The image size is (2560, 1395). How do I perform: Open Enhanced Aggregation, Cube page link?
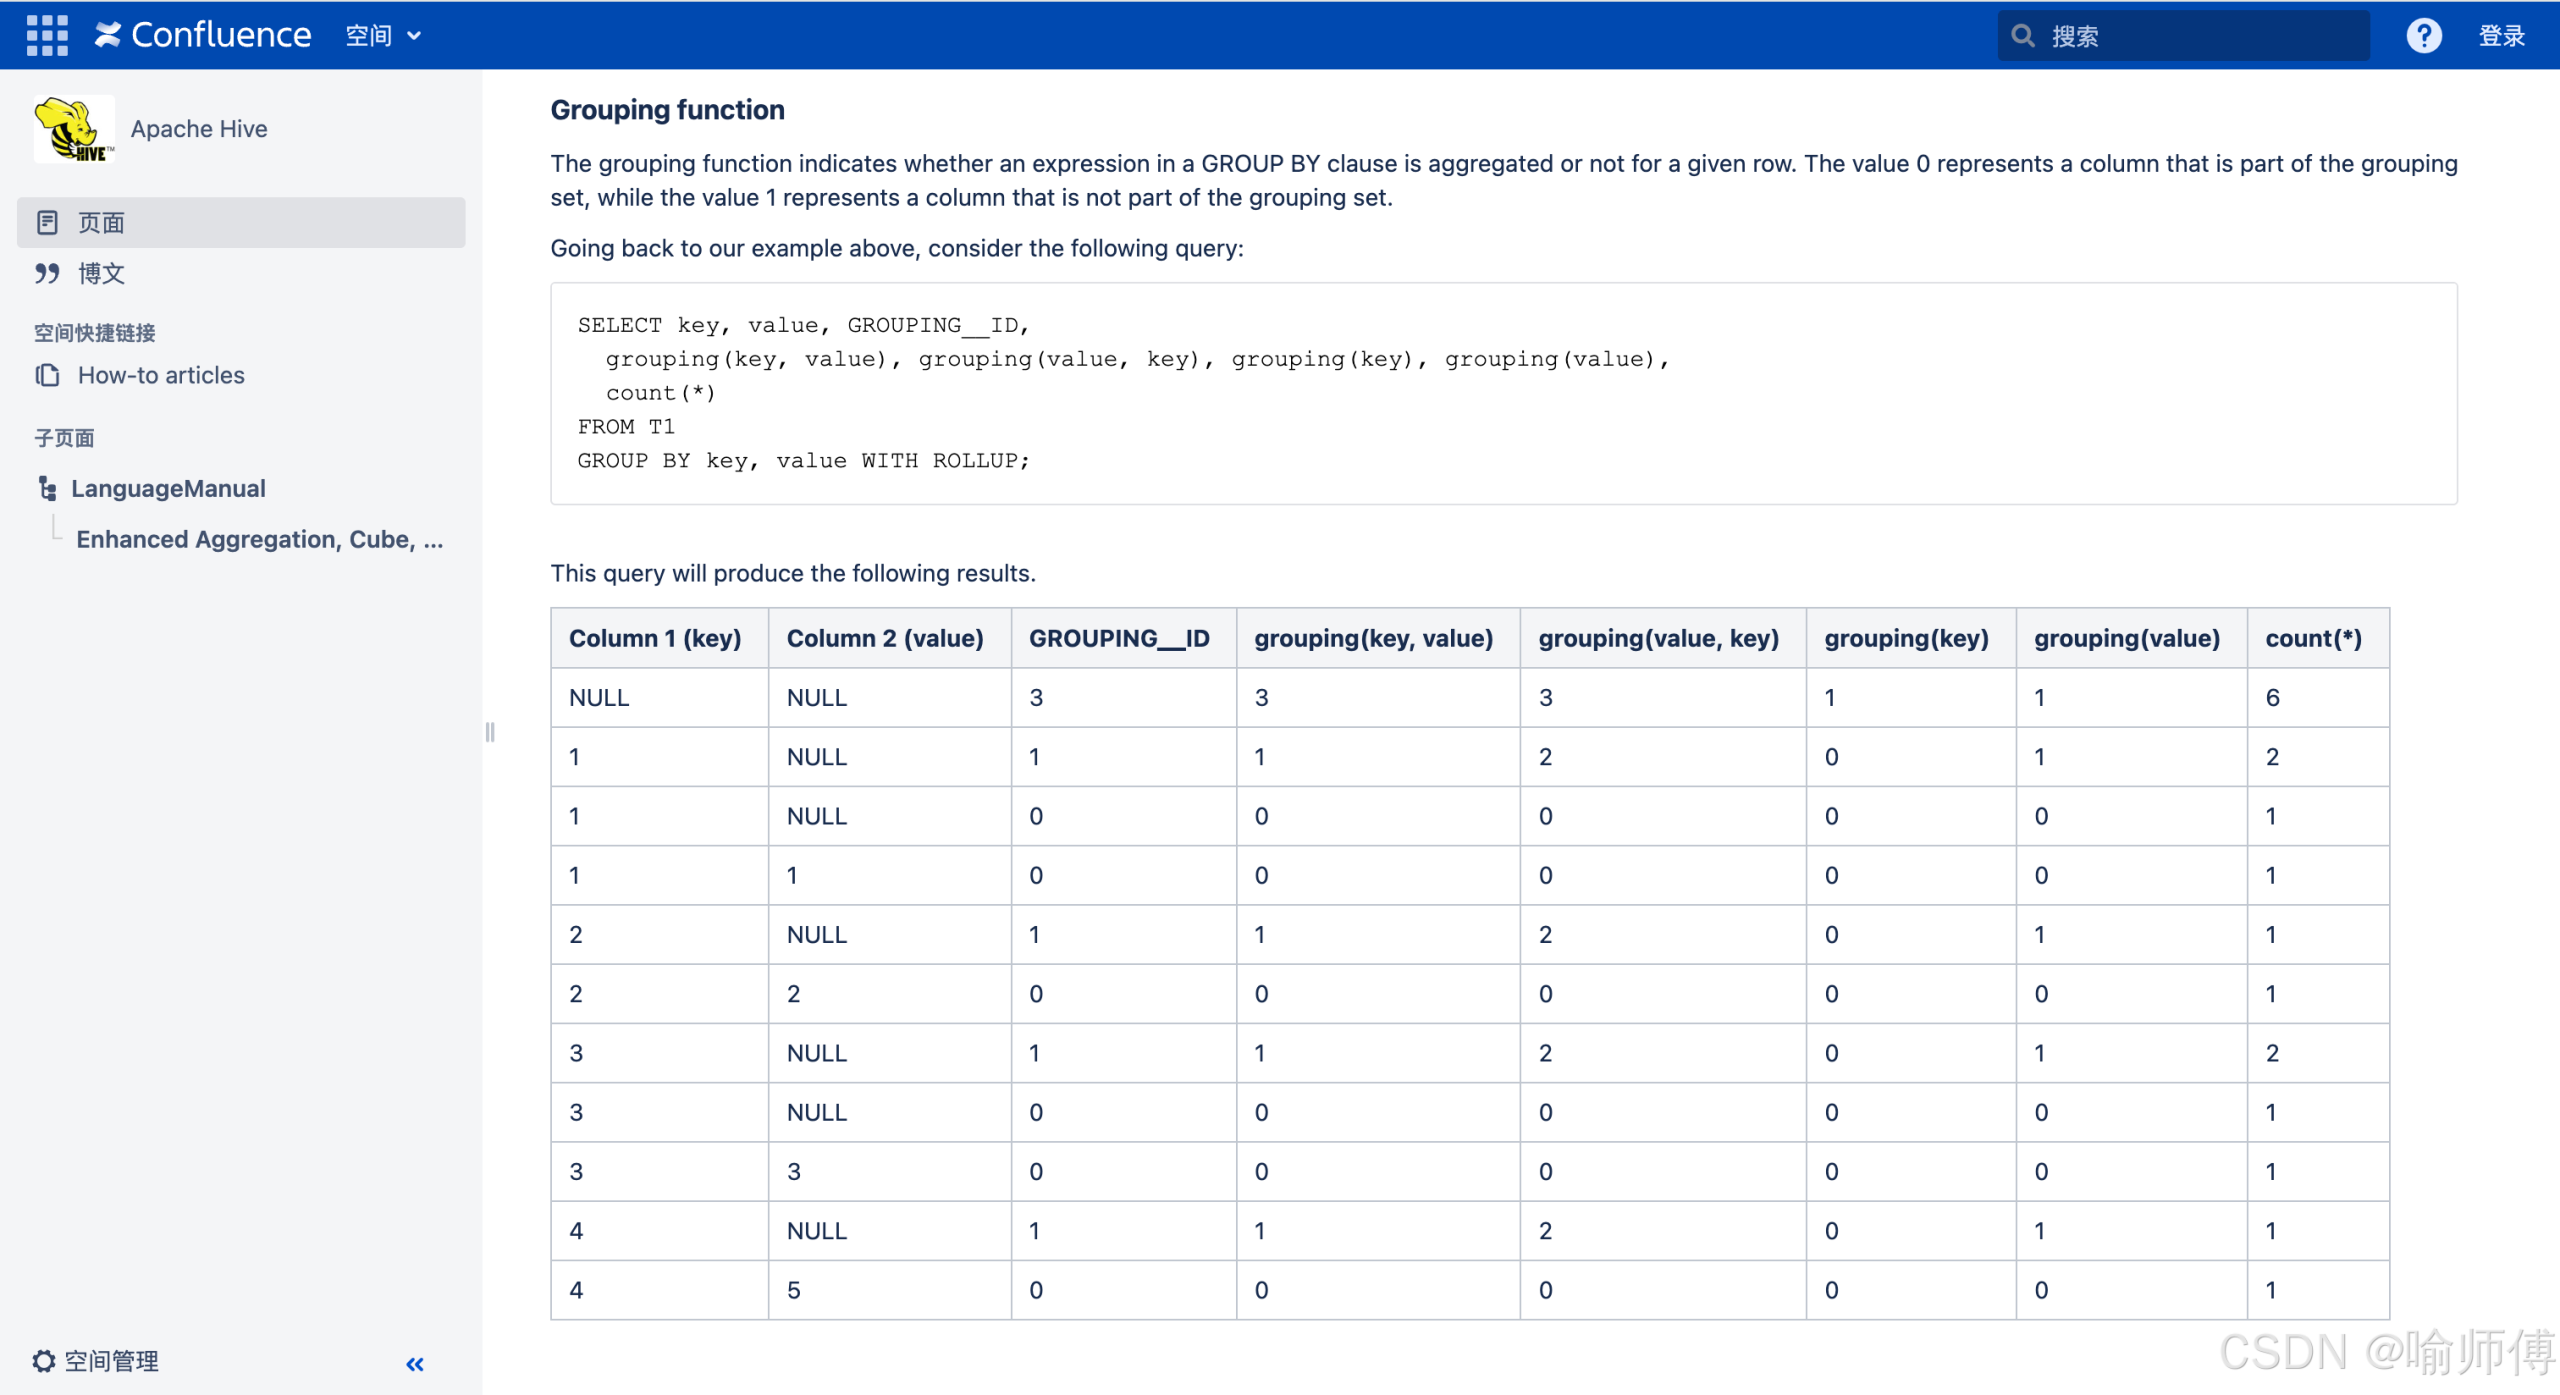click(x=259, y=539)
